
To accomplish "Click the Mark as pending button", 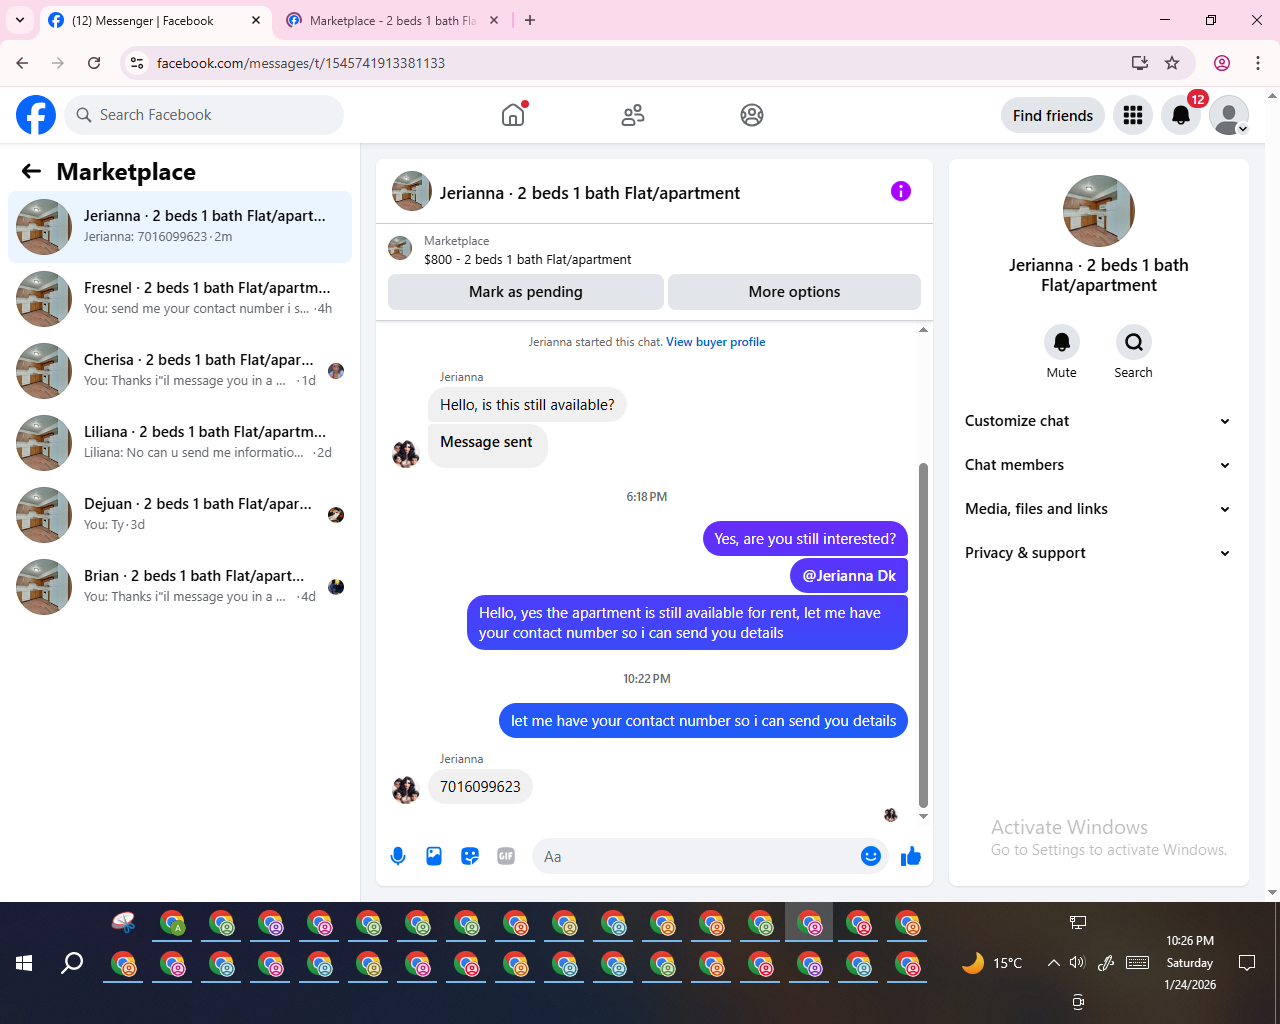I will tap(526, 292).
